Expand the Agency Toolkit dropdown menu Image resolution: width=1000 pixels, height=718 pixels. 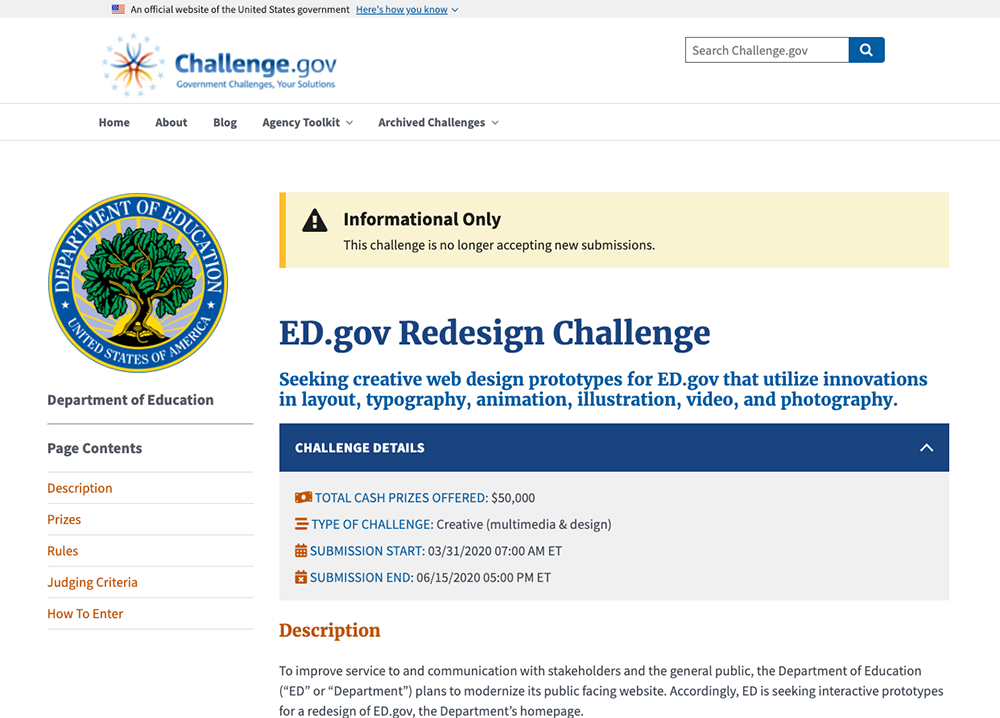pyautogui.click(x=307, y=122)
